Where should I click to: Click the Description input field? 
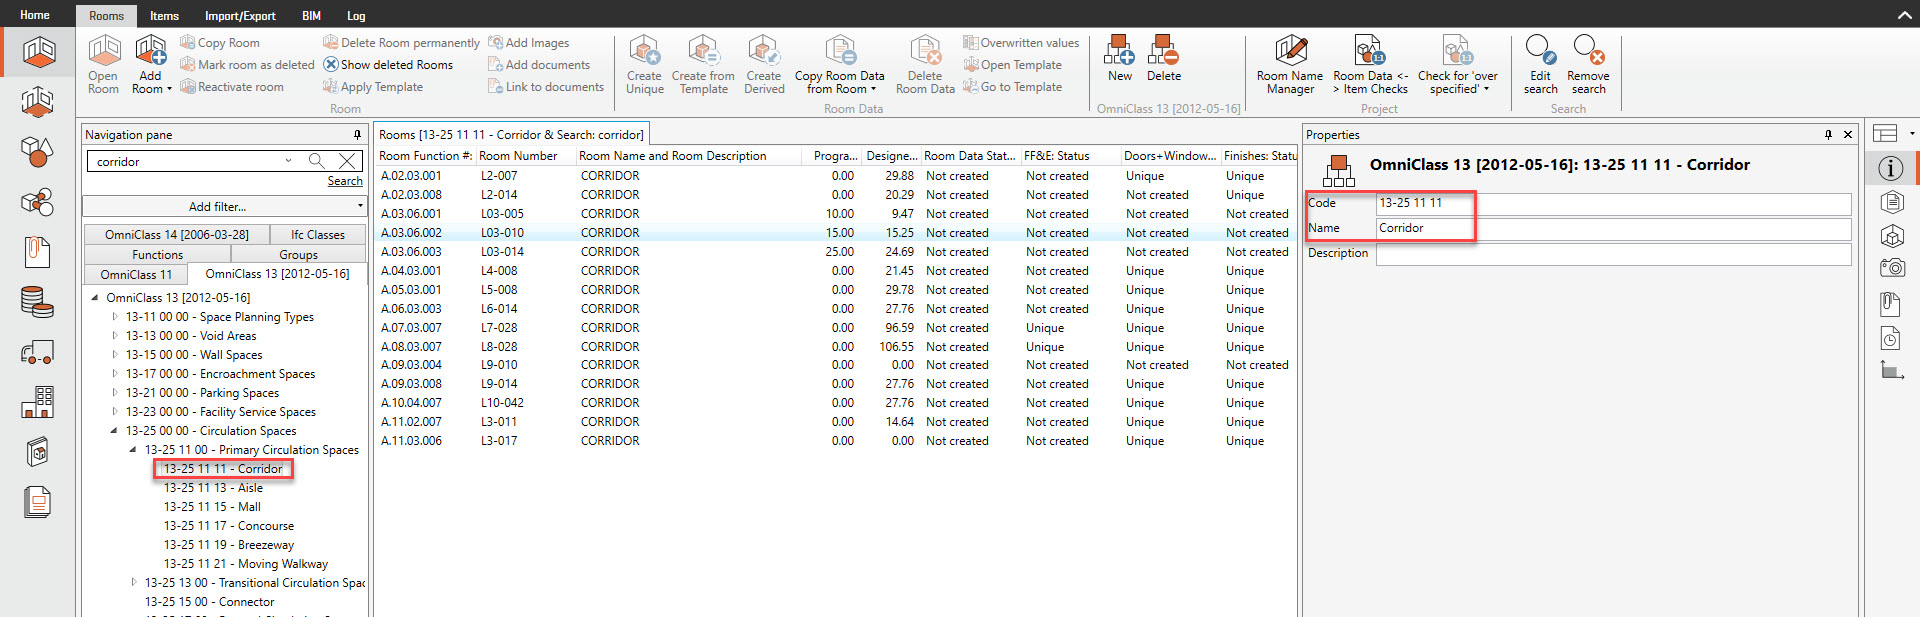point(1612,254)
